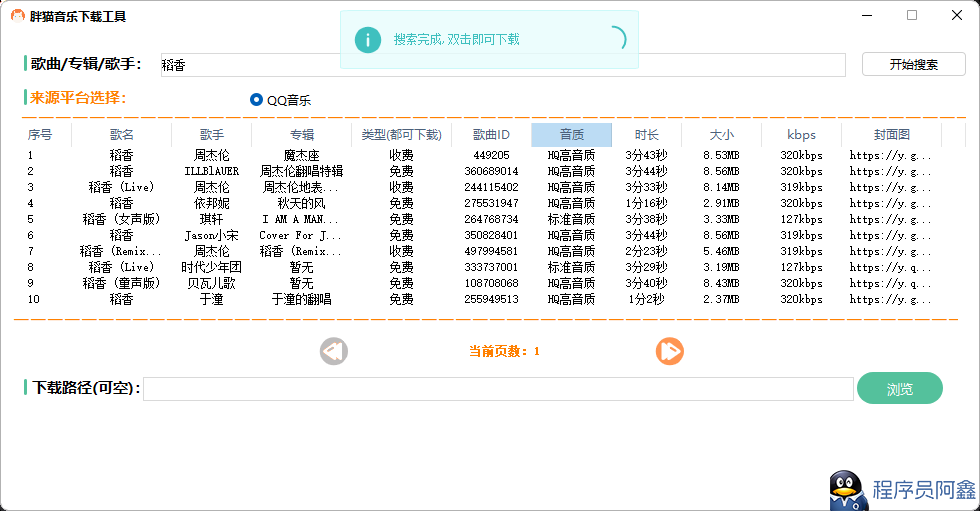This screenshot has width=980, height=511.
Task: Sort by the 序号 column header
Action: (40, 135)
